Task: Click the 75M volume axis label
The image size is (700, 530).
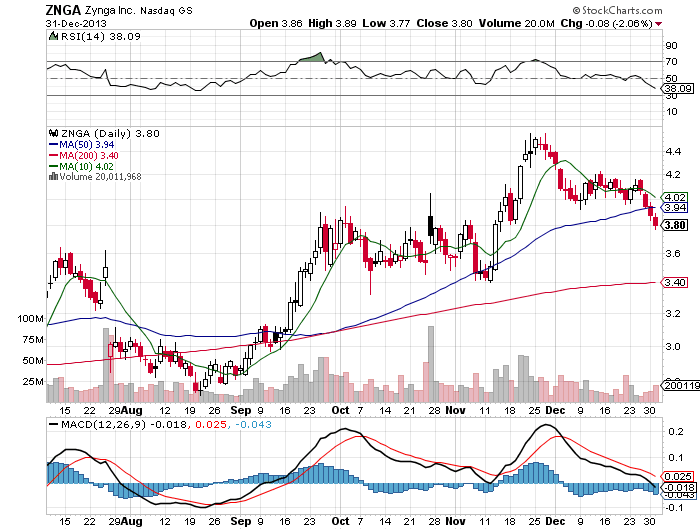Action: tap(33, 340)
